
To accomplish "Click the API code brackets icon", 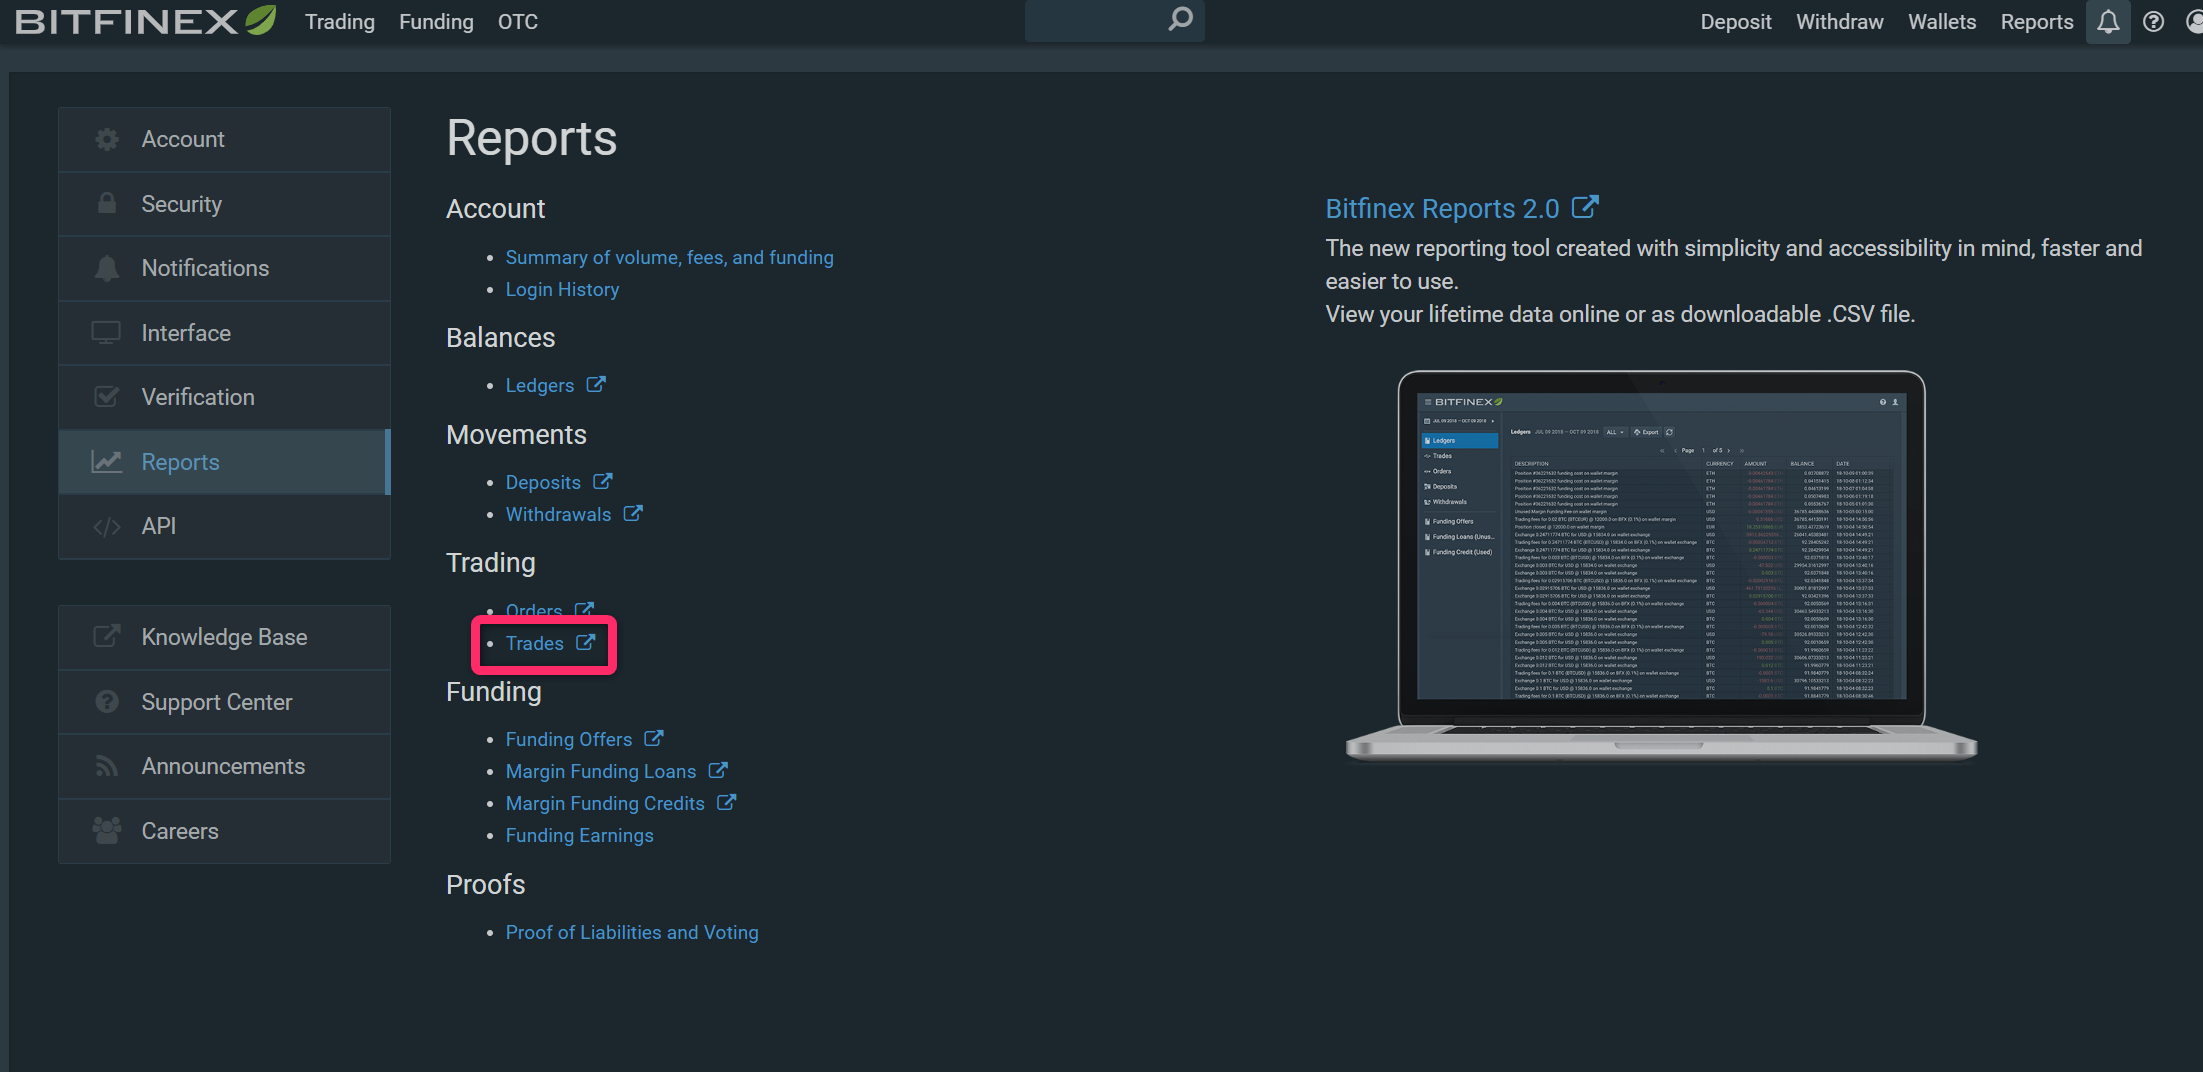I will coord(107,527).
